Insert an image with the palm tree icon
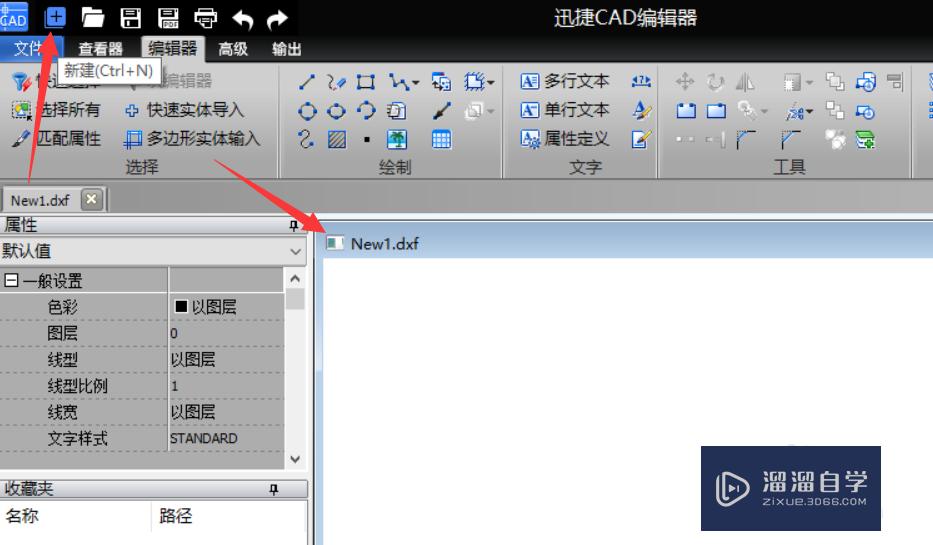The height and width of the screenshot is (545, 933). [x=397, y=140]
